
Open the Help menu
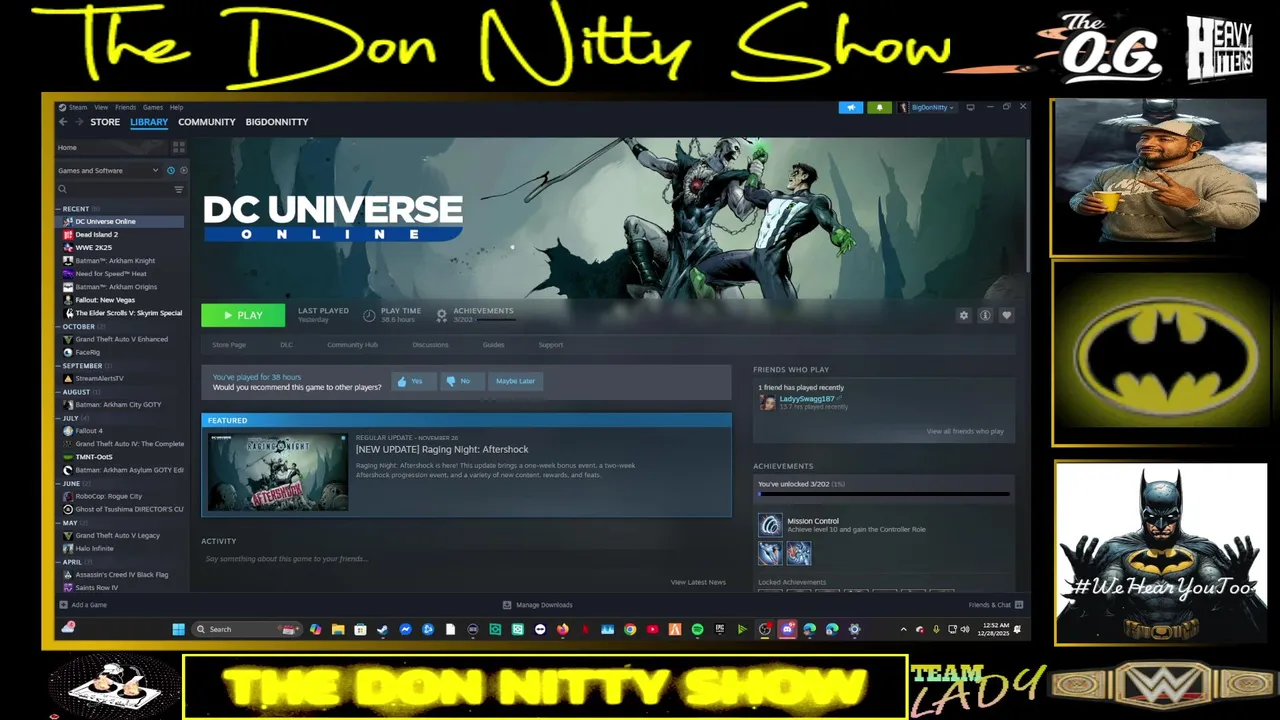pyautogui.click(x=176, y=107)
